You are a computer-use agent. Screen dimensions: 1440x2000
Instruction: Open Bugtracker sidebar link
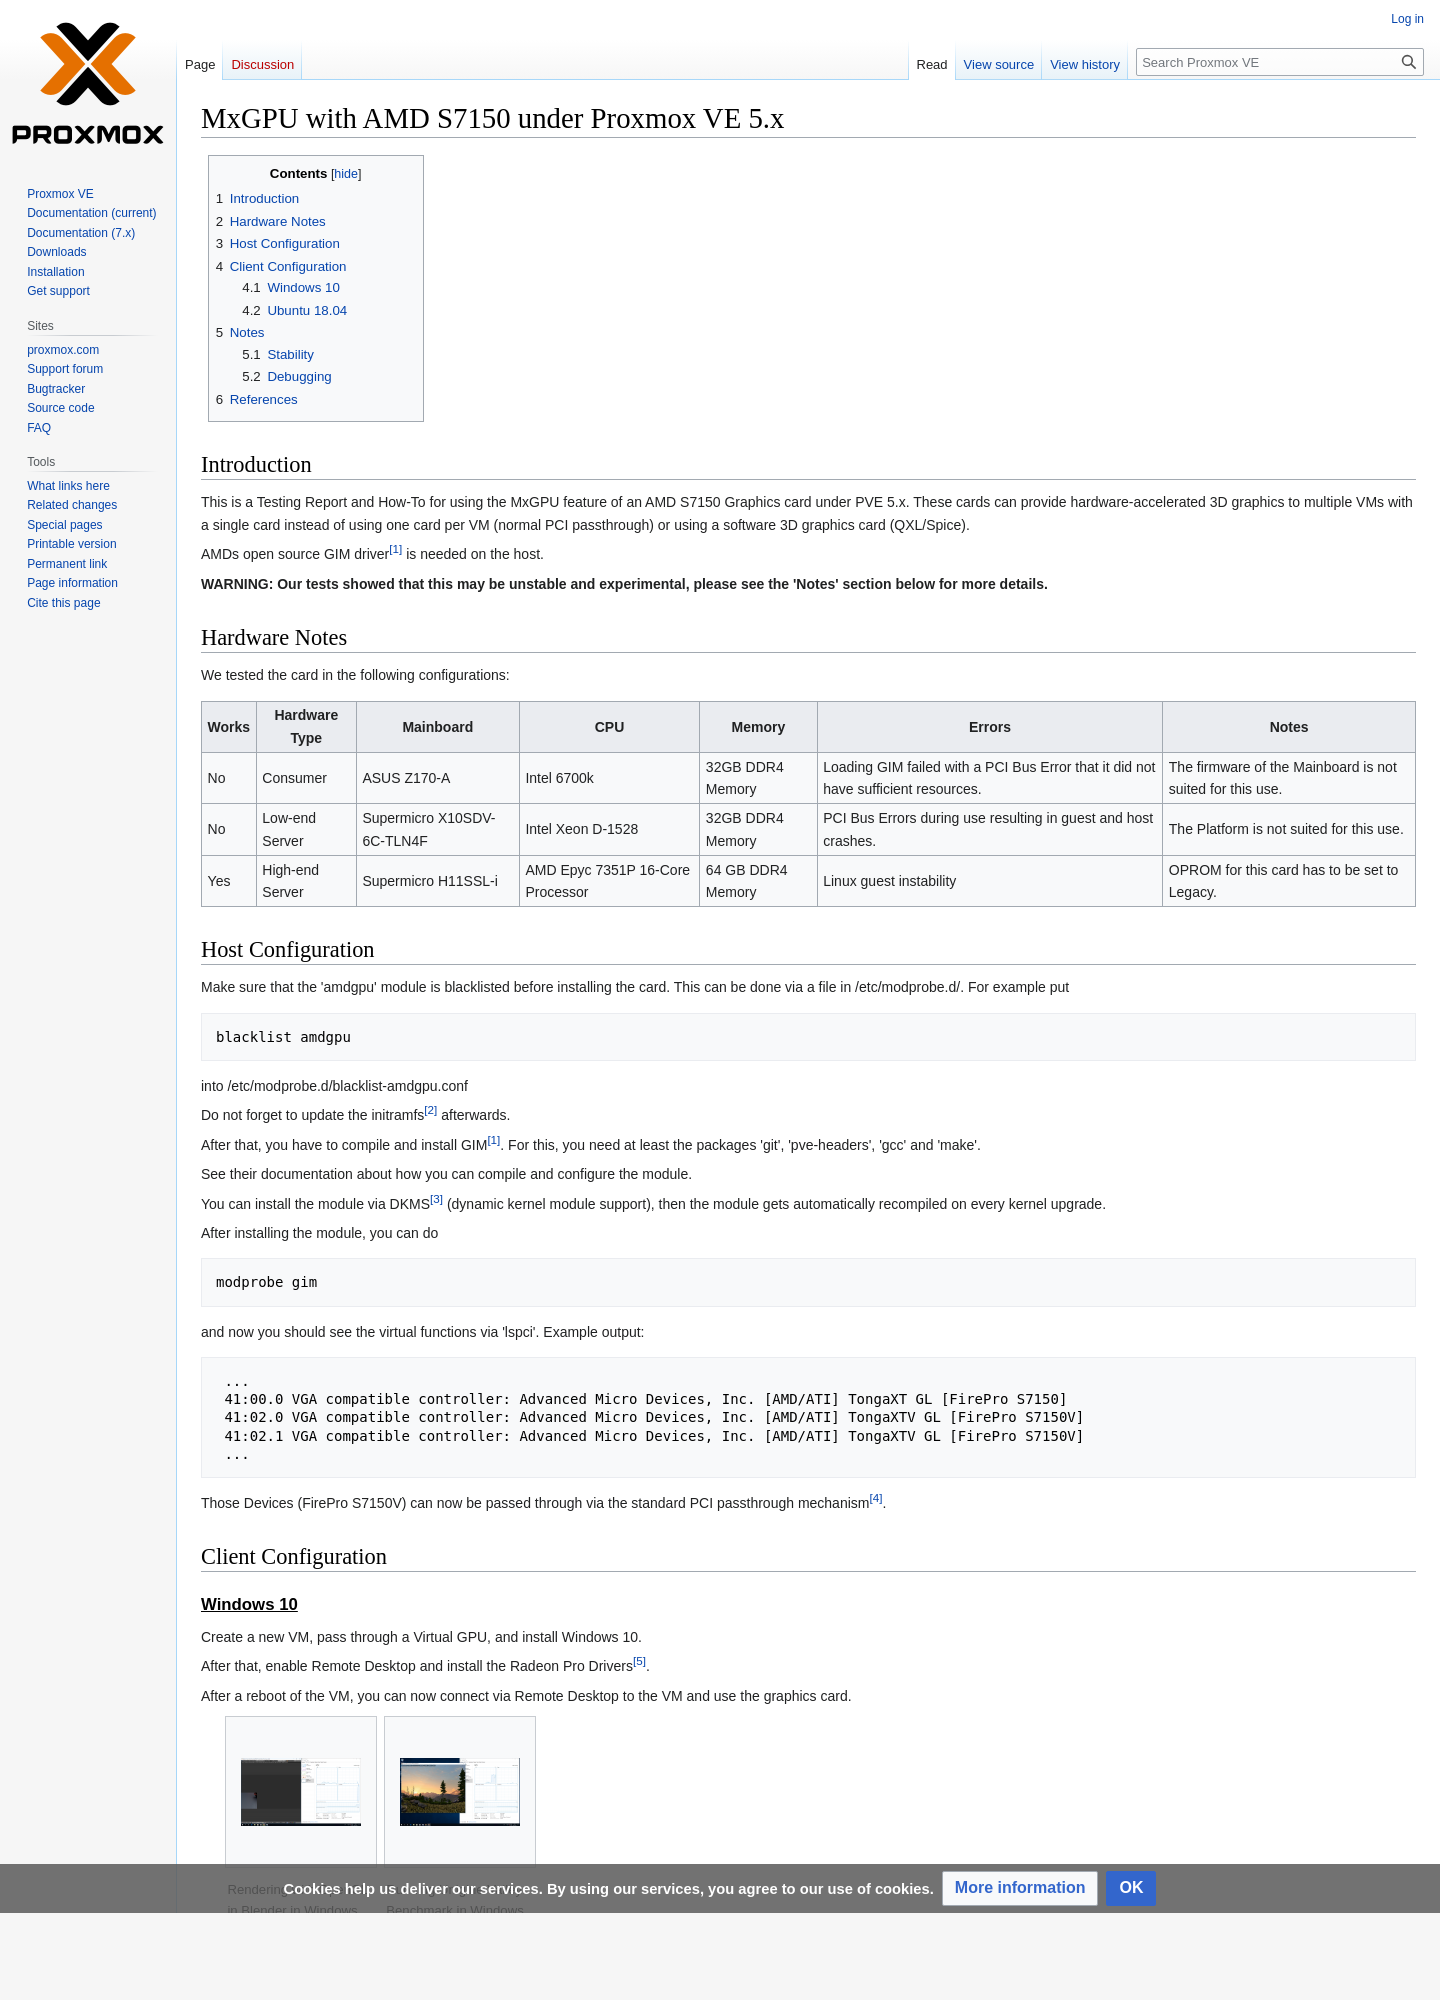pyautogui.click(x=56, y=389)
